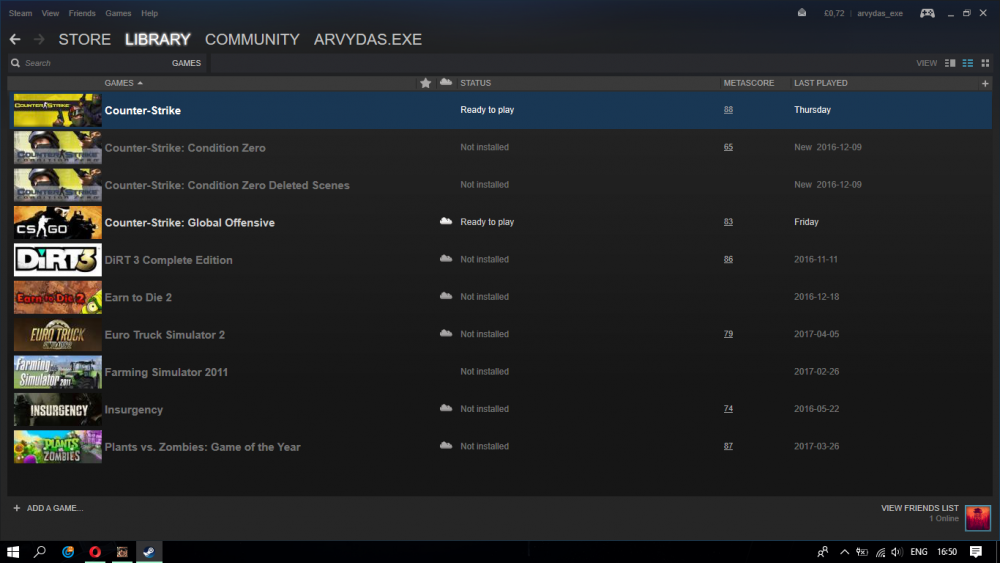Sort by Steam Cloud column icon
This screenshot has width=1000, height=563.
click(x=446, y=82)
